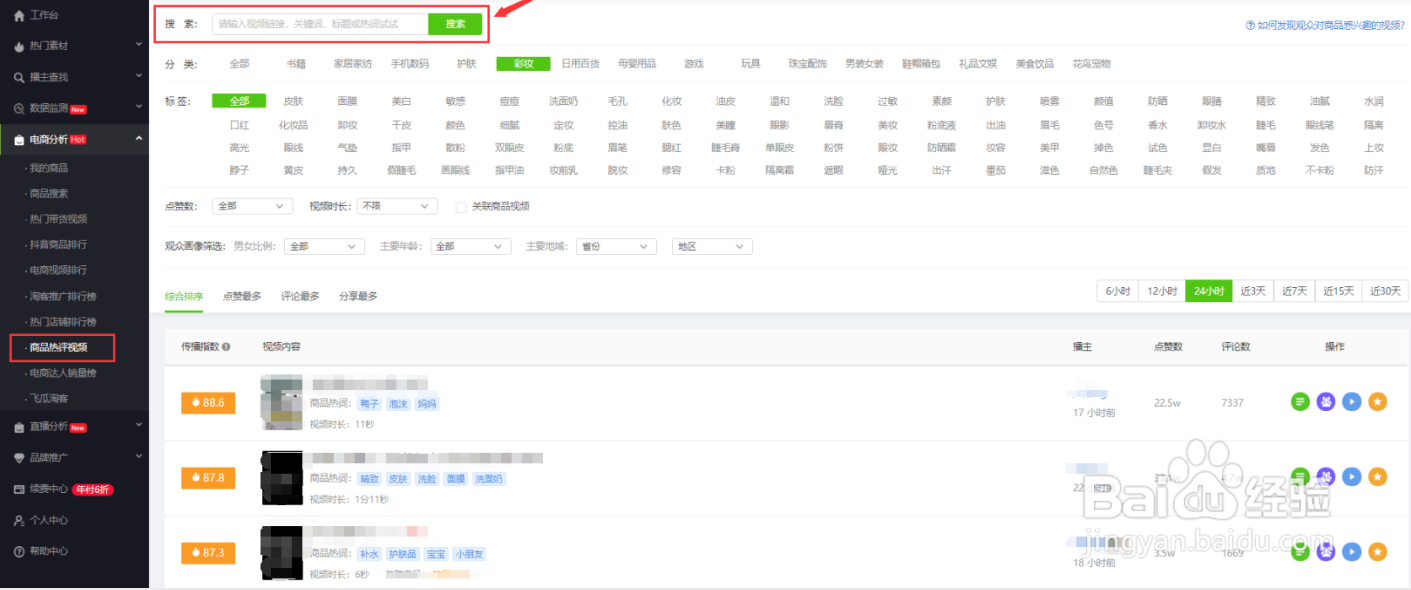Expand the 播主查找 sidebar menu
The width and height of the screenshot is (1411, 590).
(x=74, y=77)
